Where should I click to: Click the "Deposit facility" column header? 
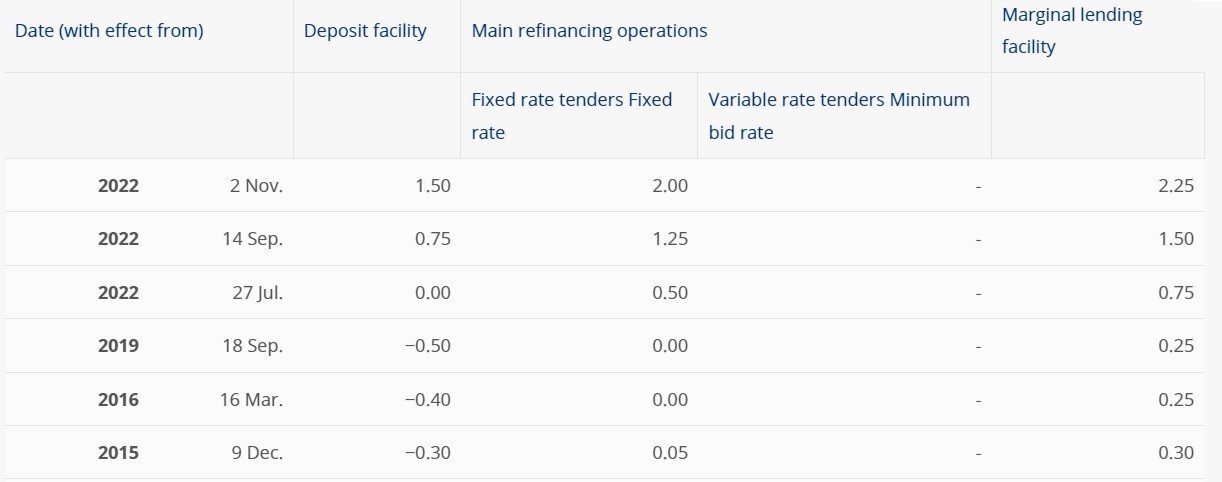pos(365,31)
